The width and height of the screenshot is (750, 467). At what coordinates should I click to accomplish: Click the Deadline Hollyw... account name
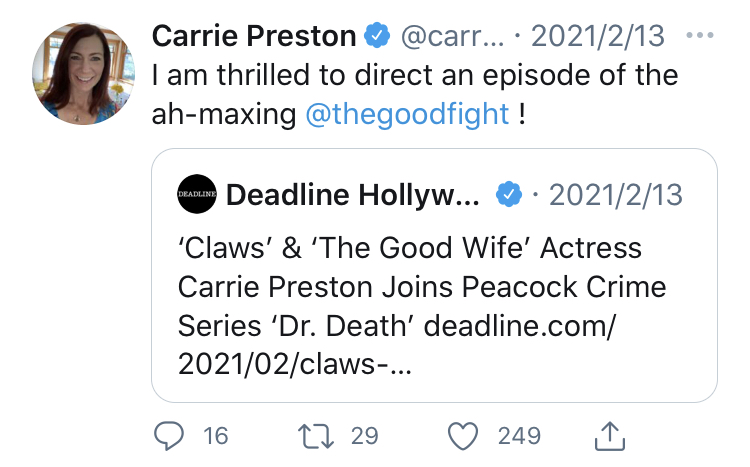click(x=353, y=195)
